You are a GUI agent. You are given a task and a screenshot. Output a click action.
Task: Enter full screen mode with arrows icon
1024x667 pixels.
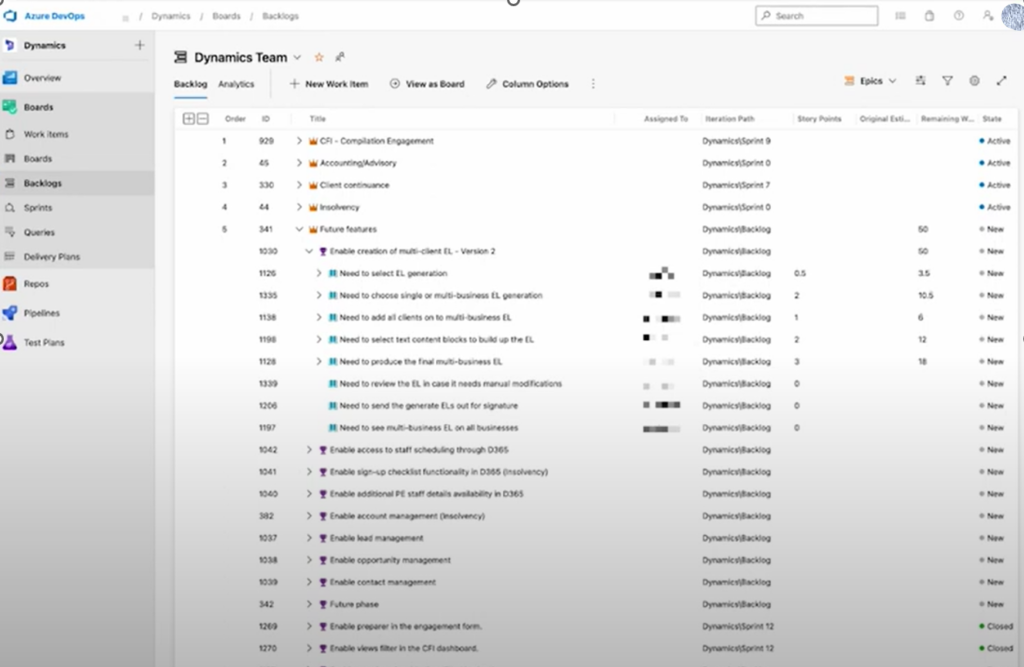click(1001, 81)
